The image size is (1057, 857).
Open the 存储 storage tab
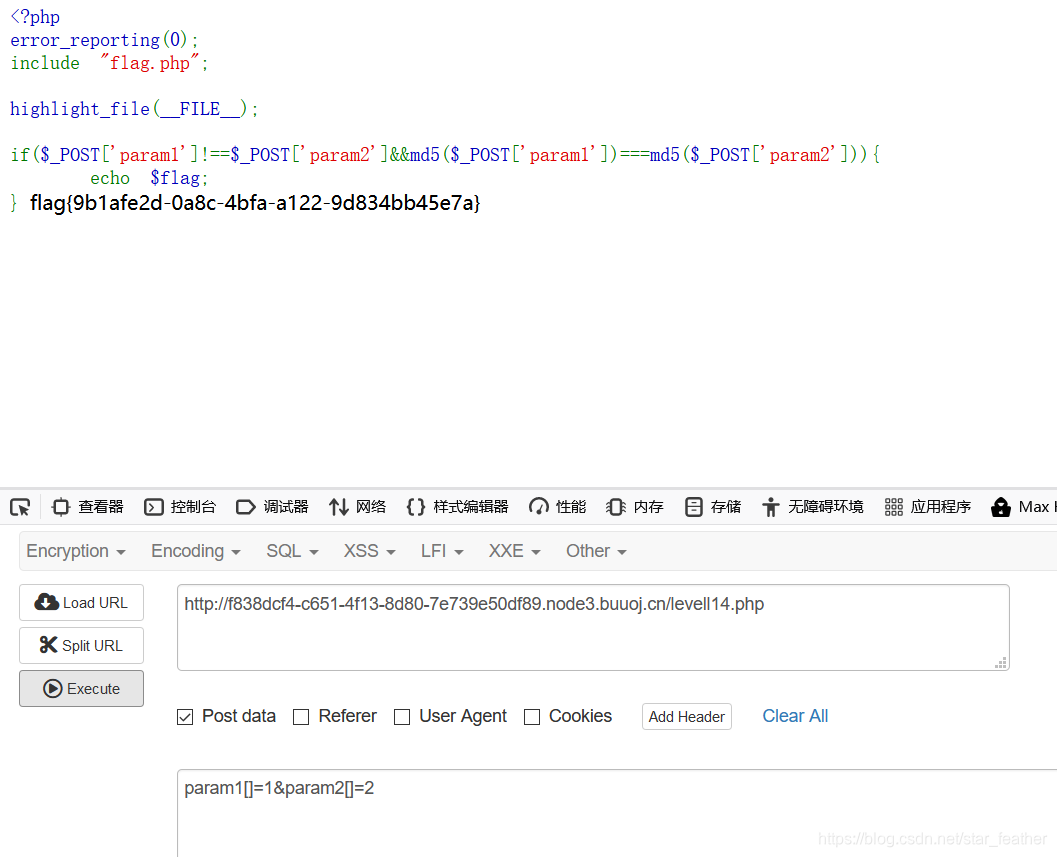[713, 507]
